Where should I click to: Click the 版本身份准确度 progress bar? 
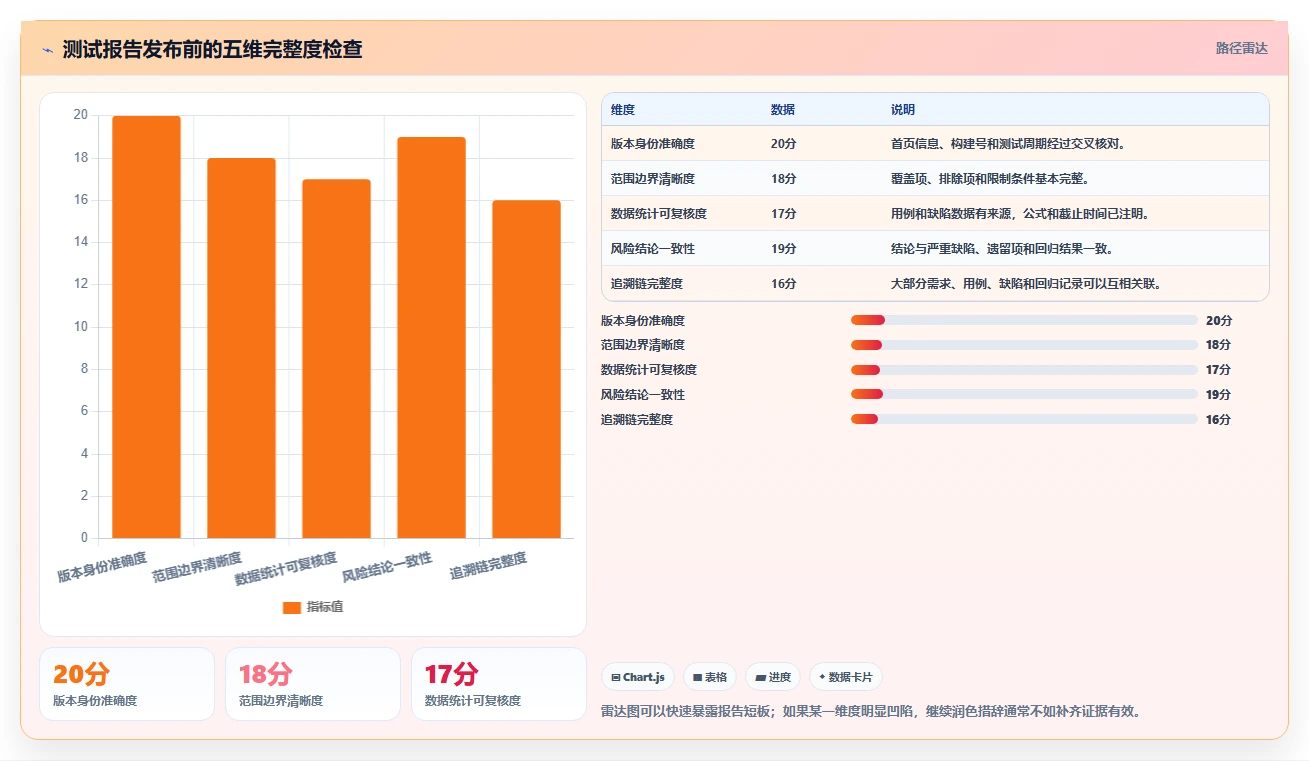(x=1024, y=320)
